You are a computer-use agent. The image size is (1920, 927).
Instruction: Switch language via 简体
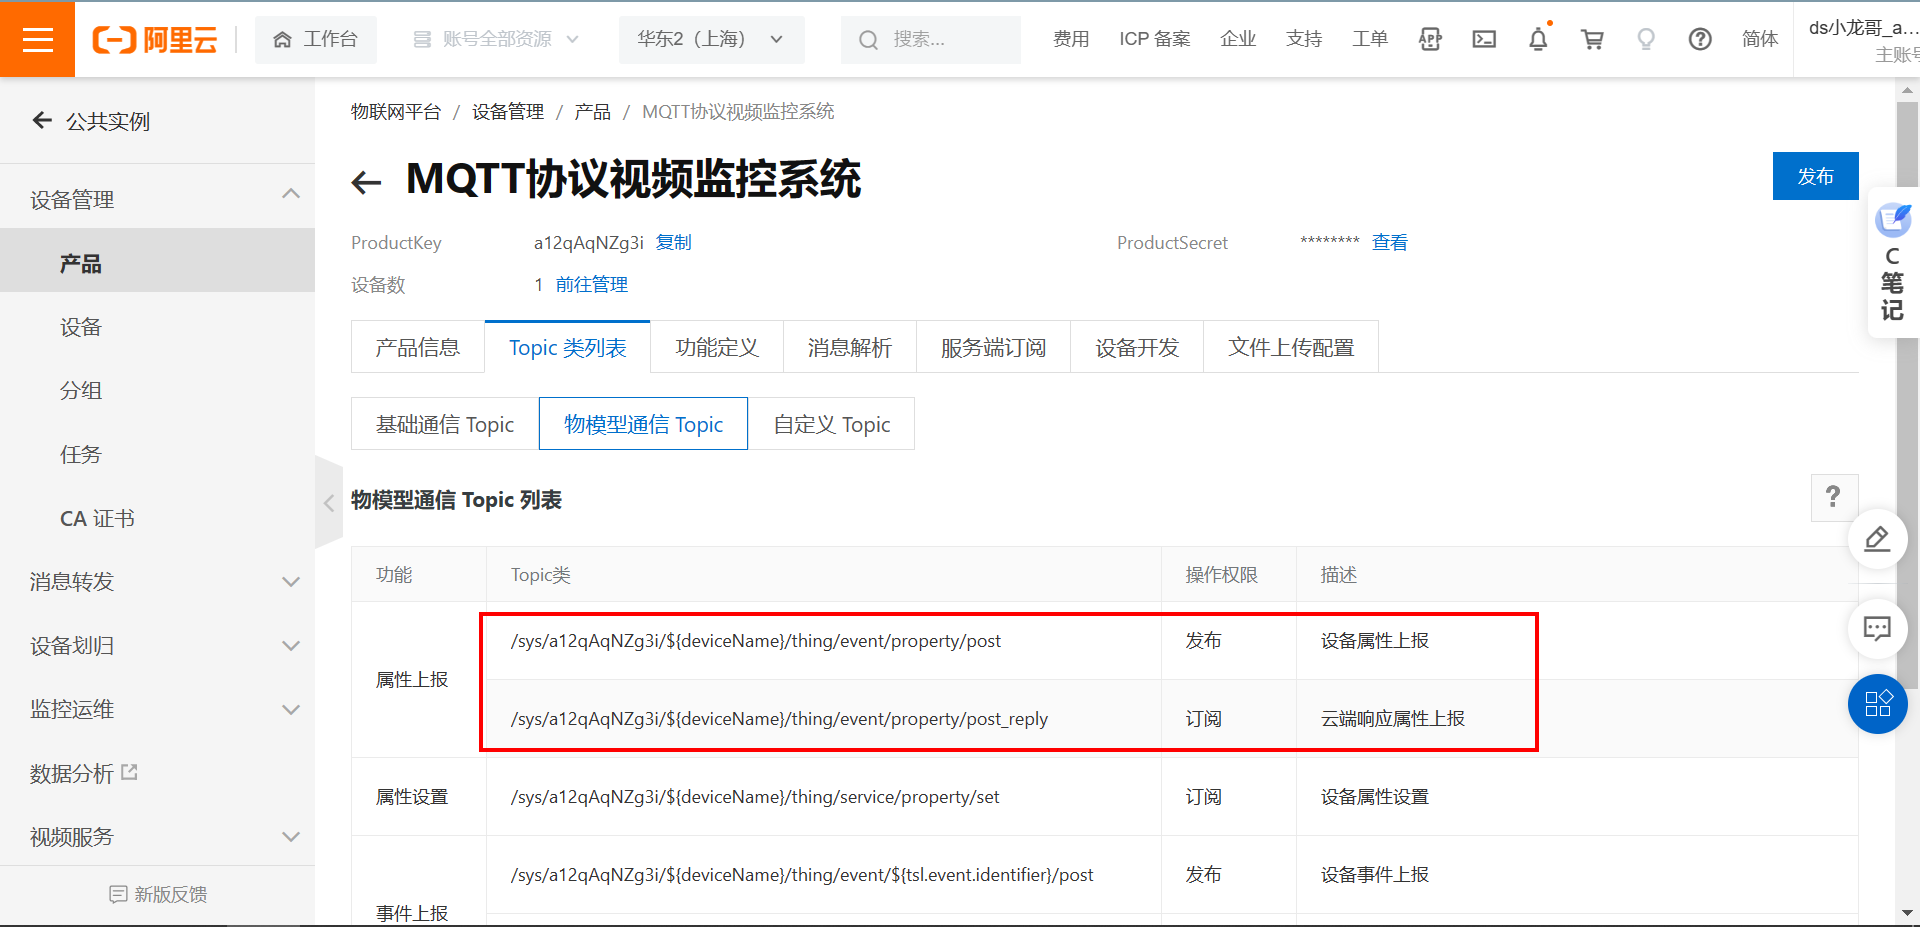[1760, 39]
